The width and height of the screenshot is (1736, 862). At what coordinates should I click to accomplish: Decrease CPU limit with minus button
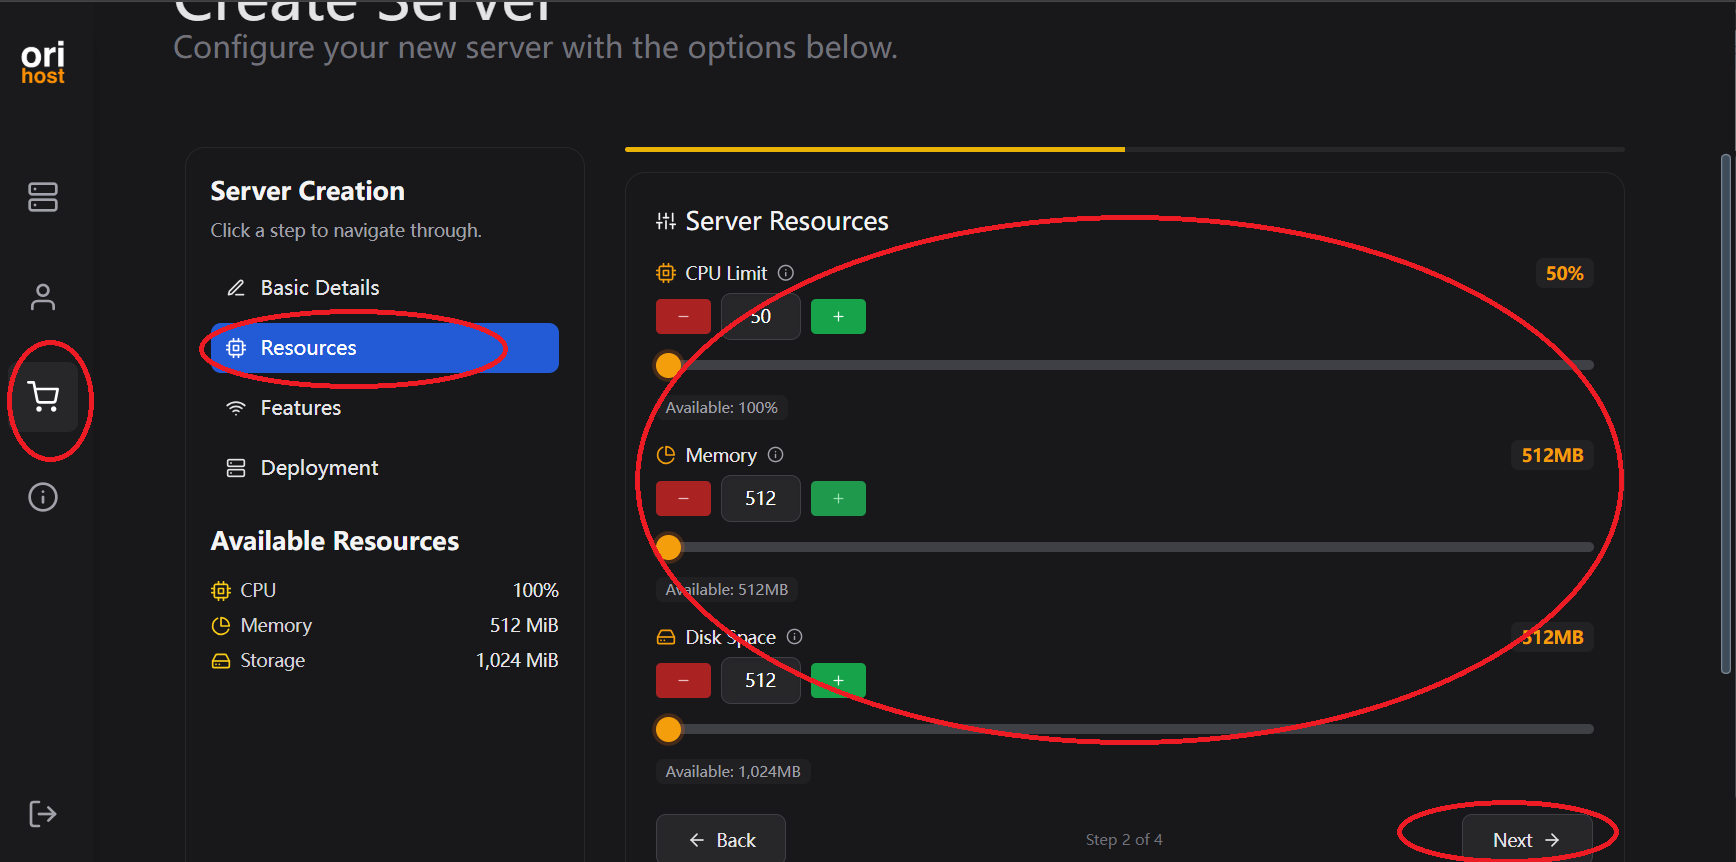point(683,317)
